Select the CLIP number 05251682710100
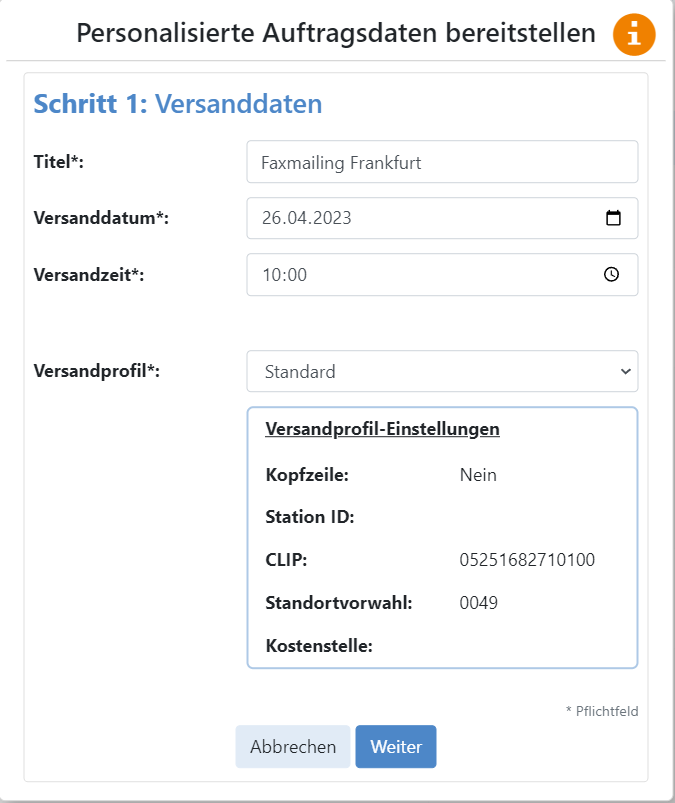 click(x=527, y=560)
